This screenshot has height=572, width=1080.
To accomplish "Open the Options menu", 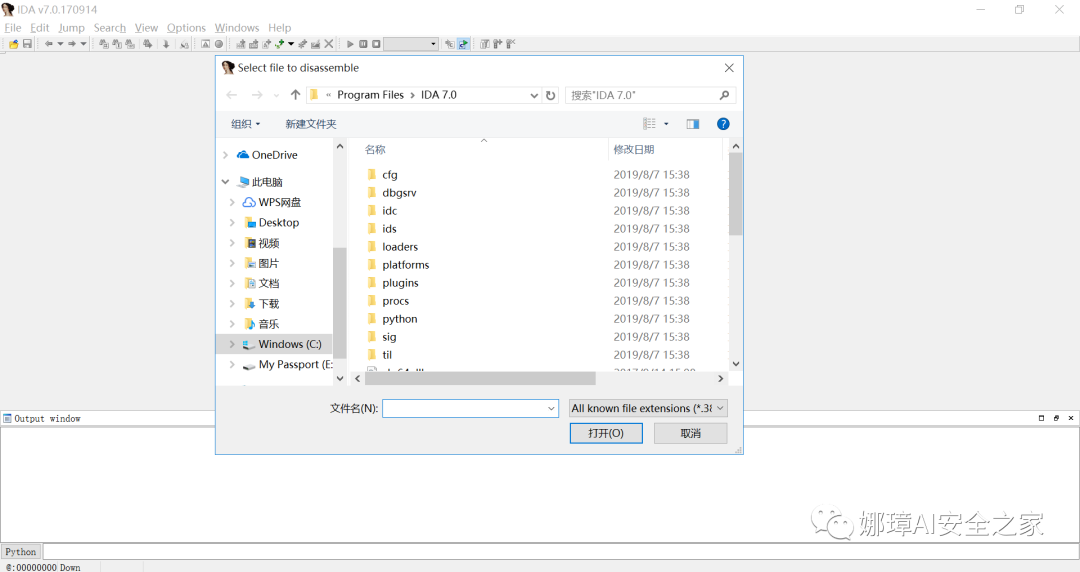I will [x=186, y=28].
